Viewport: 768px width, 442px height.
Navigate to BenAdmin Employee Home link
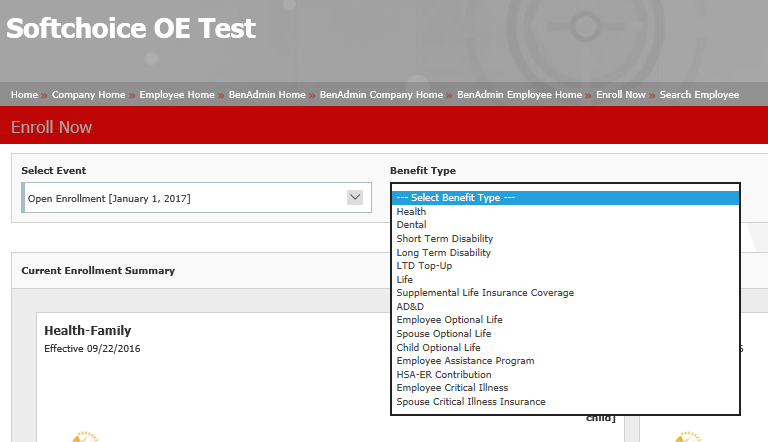519,95
